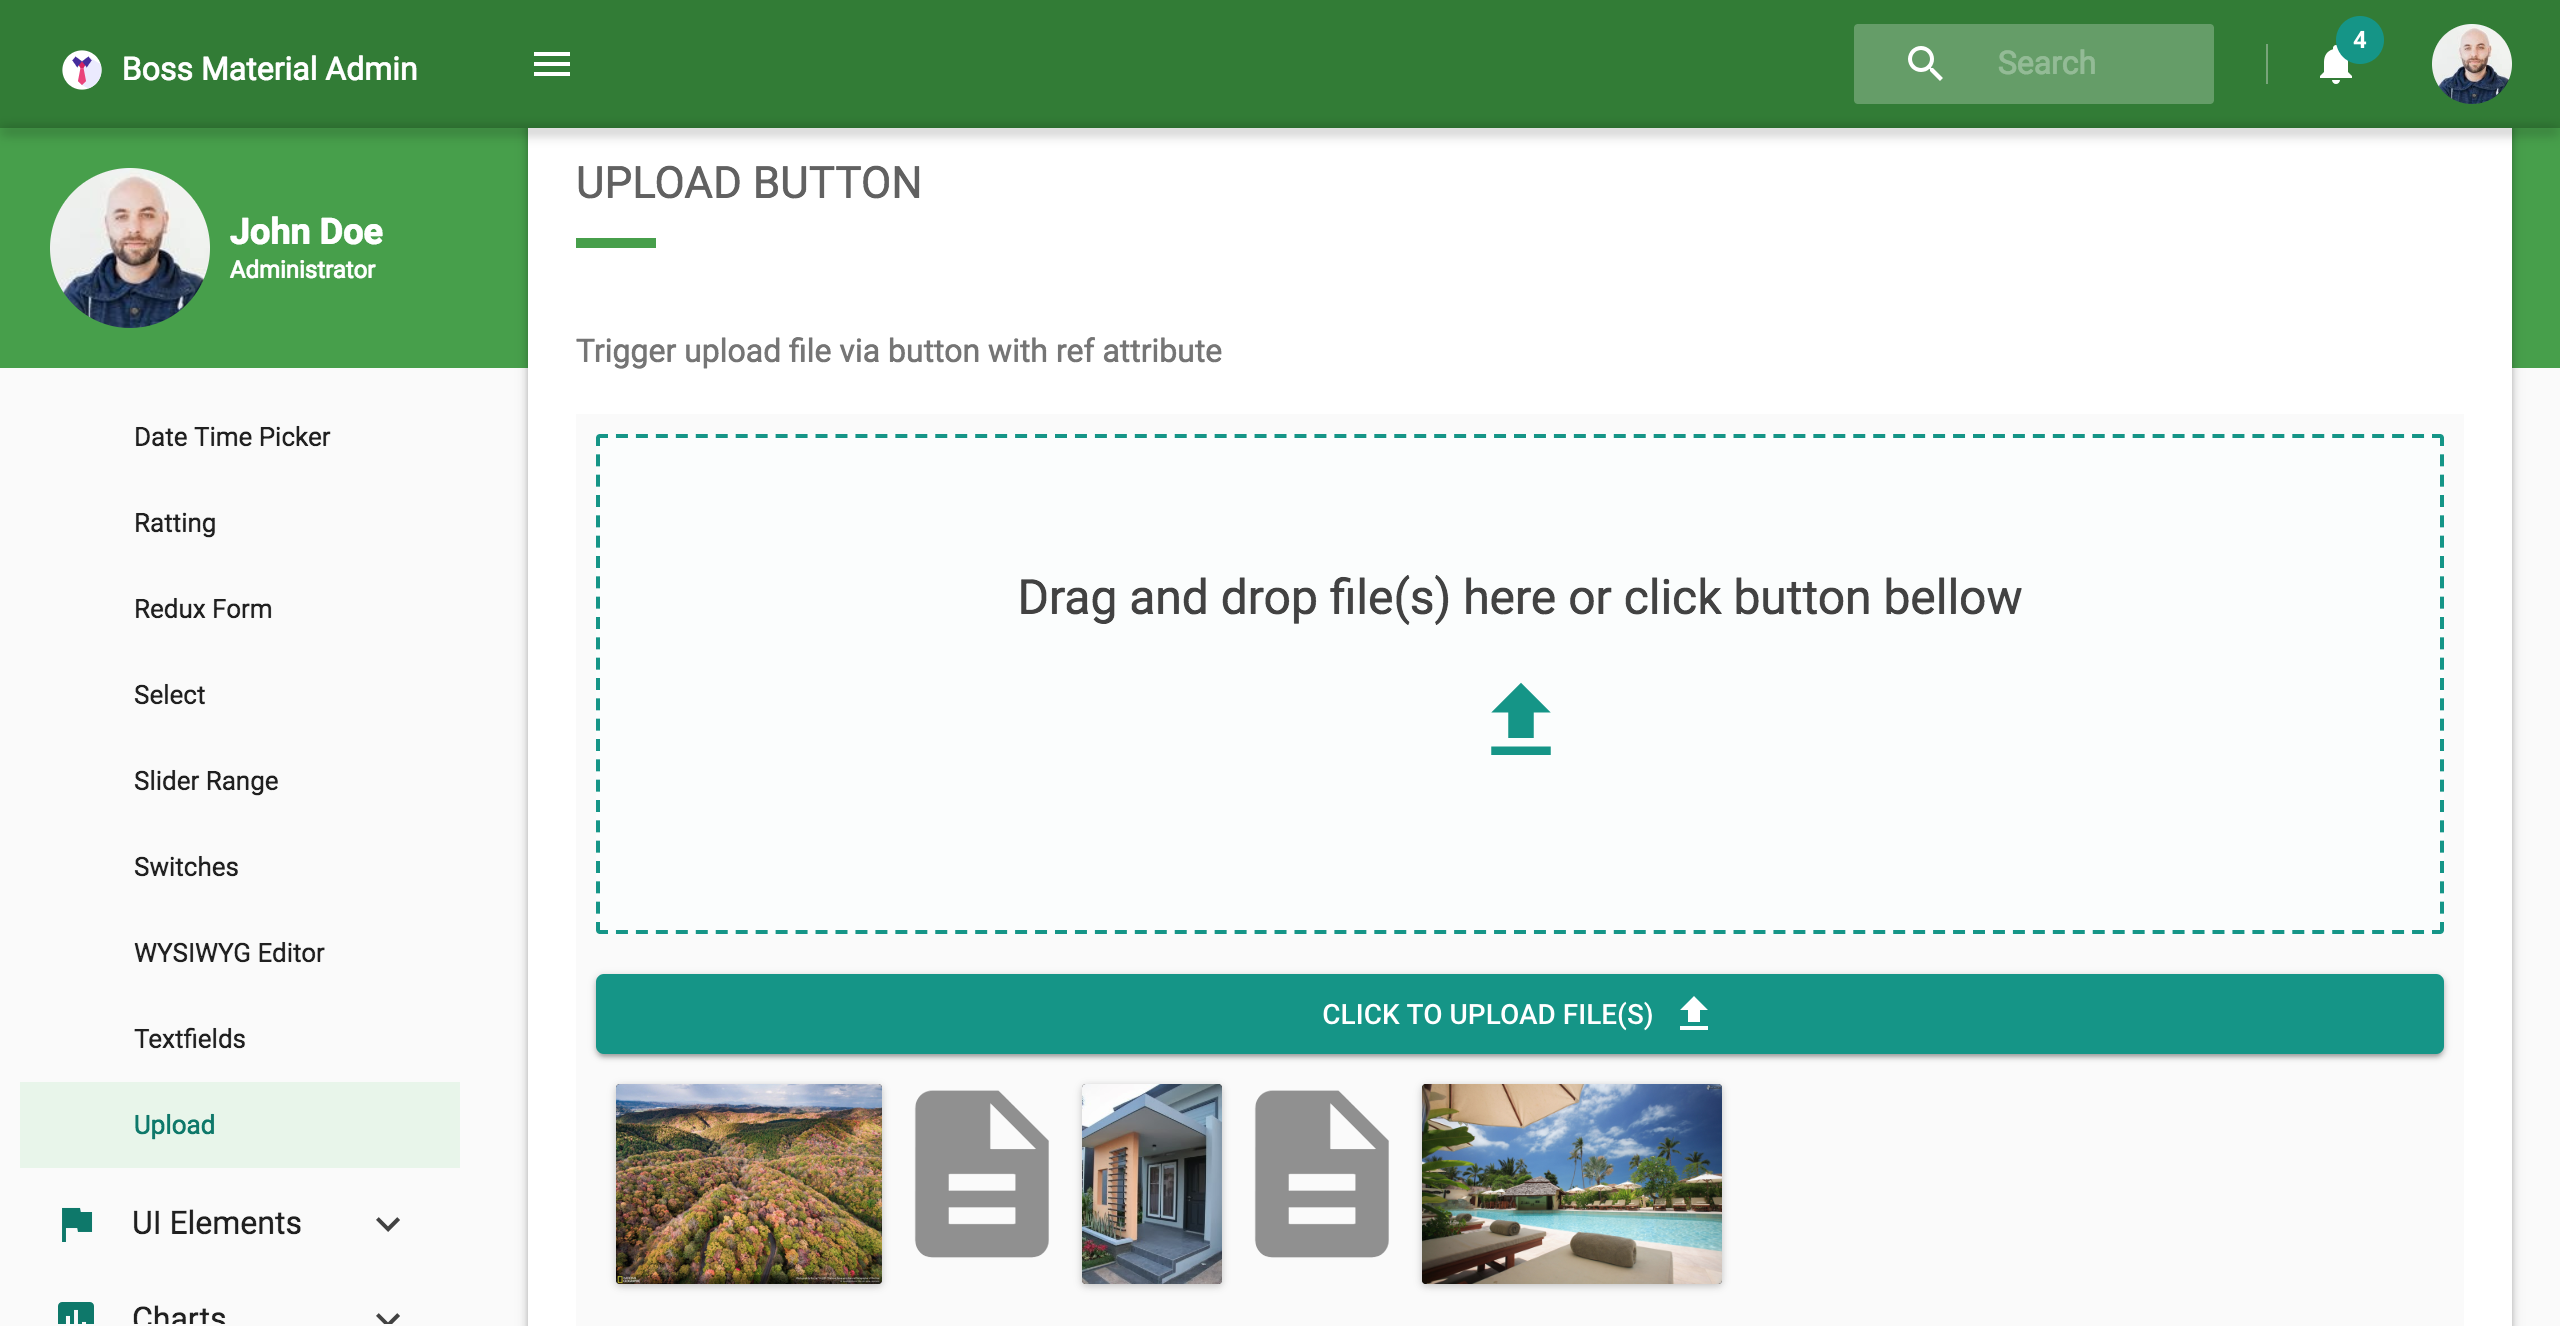Screen dimensions: 2560x1326
Task: Click the upload arrow in drop zone
Action: 1520,718
